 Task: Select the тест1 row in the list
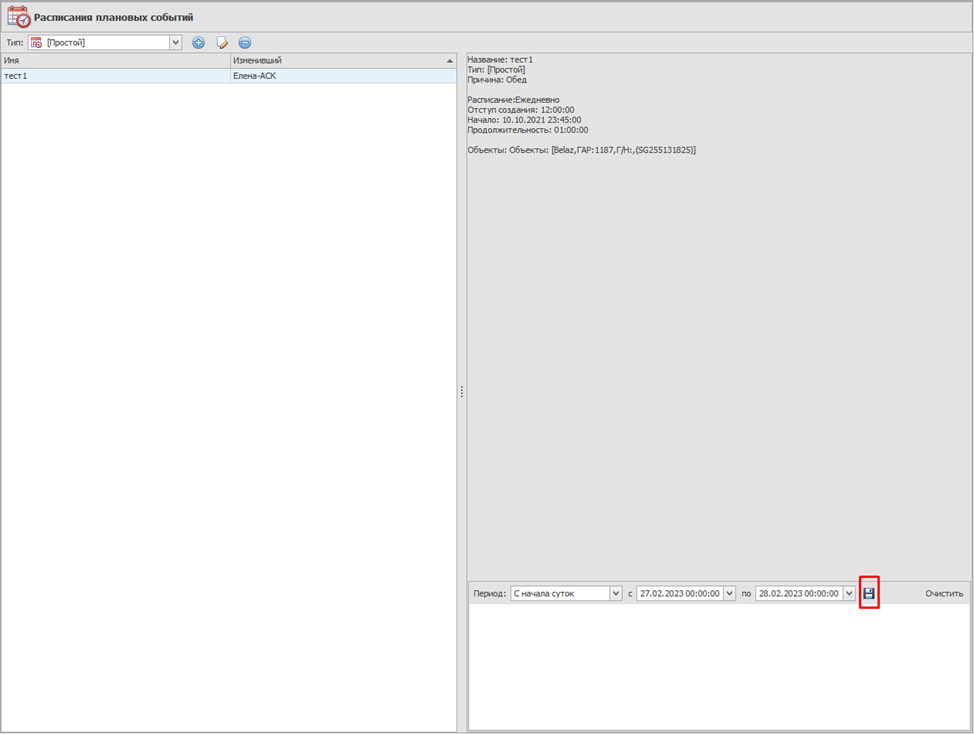coord(115,76)
